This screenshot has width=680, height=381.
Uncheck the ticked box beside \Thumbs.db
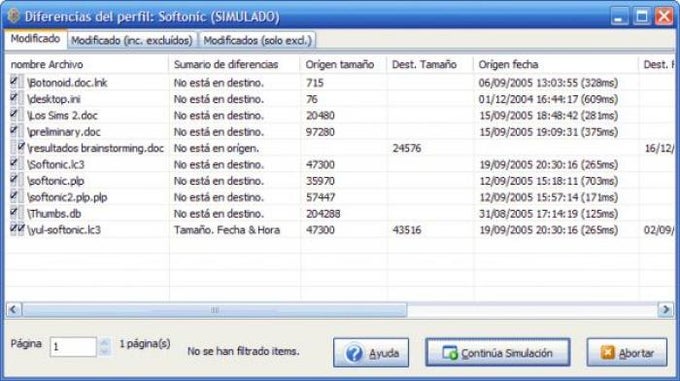pos(13,213)
